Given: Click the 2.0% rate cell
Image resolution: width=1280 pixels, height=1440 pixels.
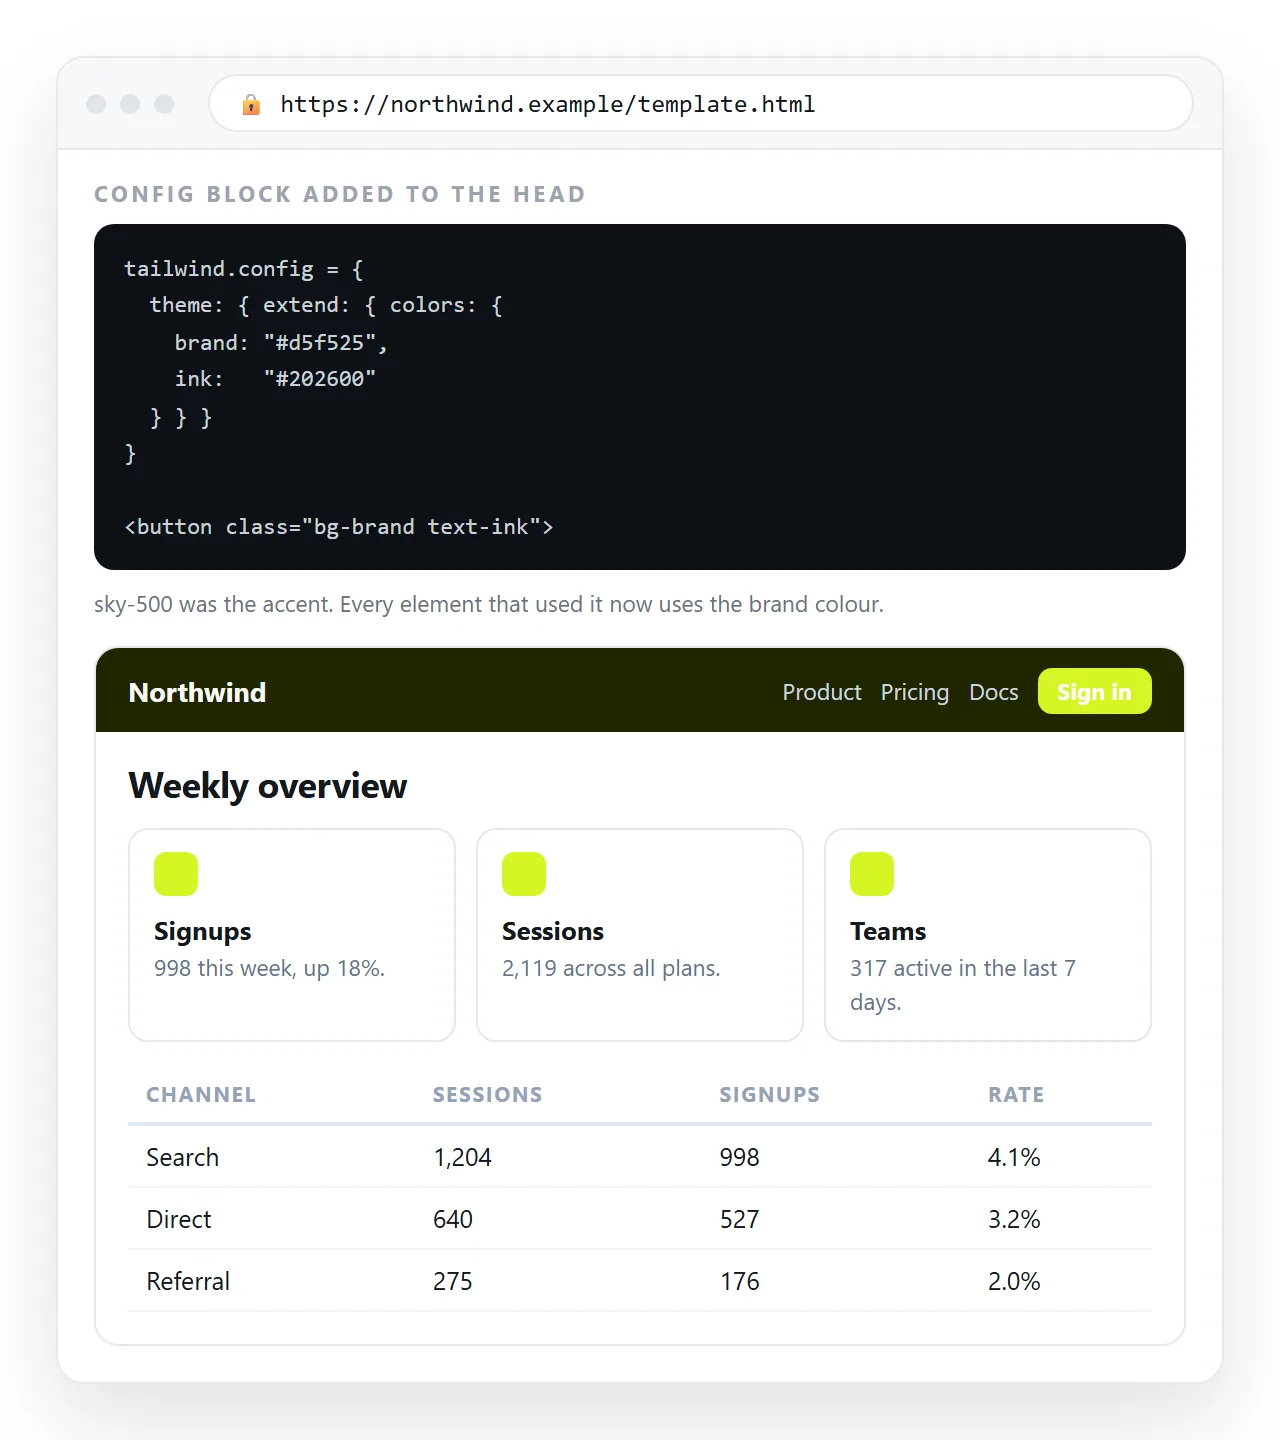Looking at the screenshot, I should pos(1014,1281).
